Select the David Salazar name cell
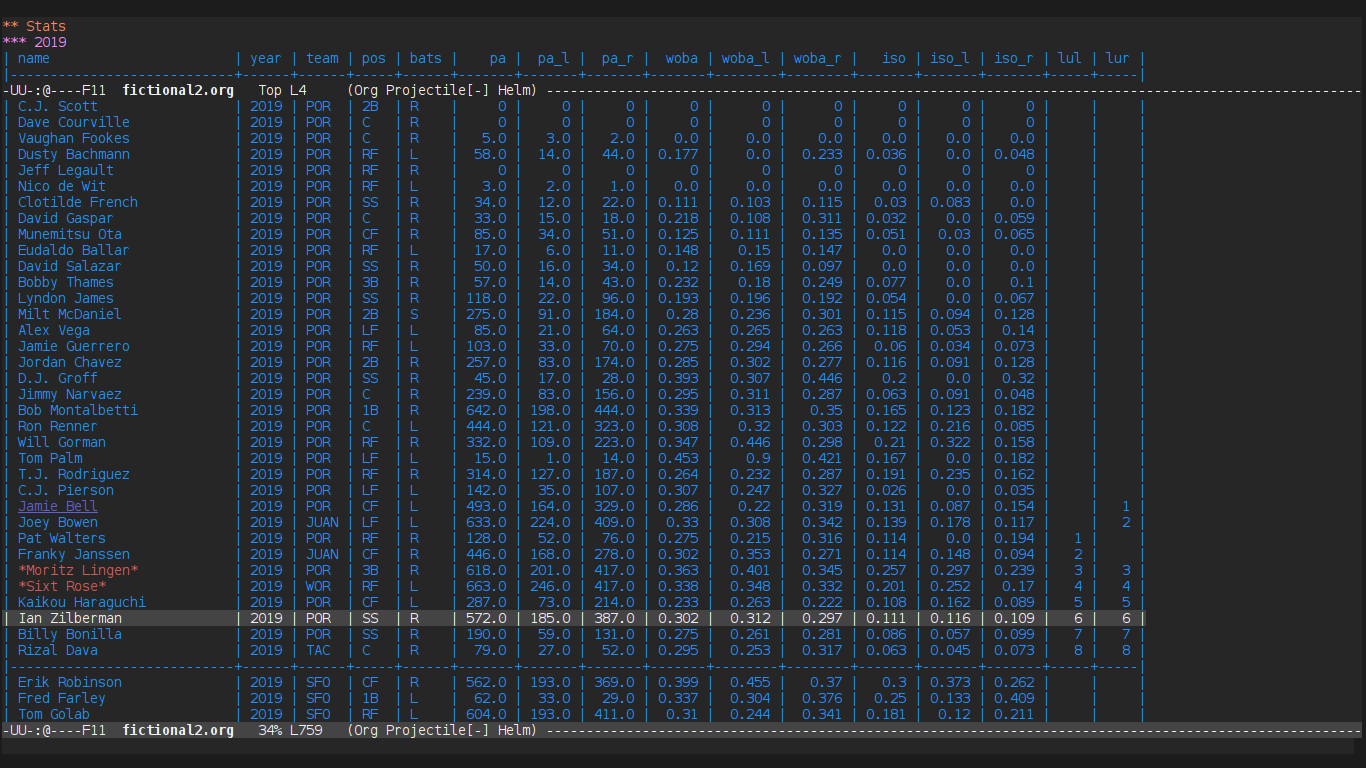The height and width of the screenshot is (768, 1366). tap(70, 266)
